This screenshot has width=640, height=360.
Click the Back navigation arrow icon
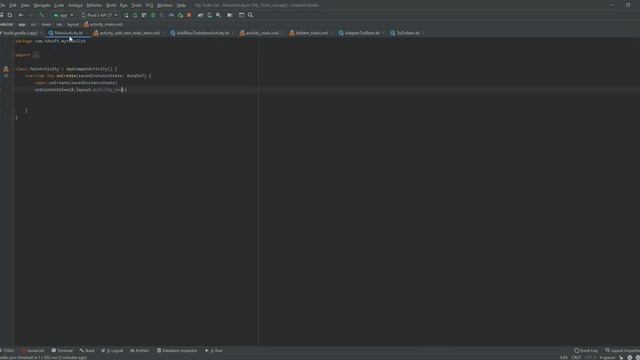coord(21,15)
